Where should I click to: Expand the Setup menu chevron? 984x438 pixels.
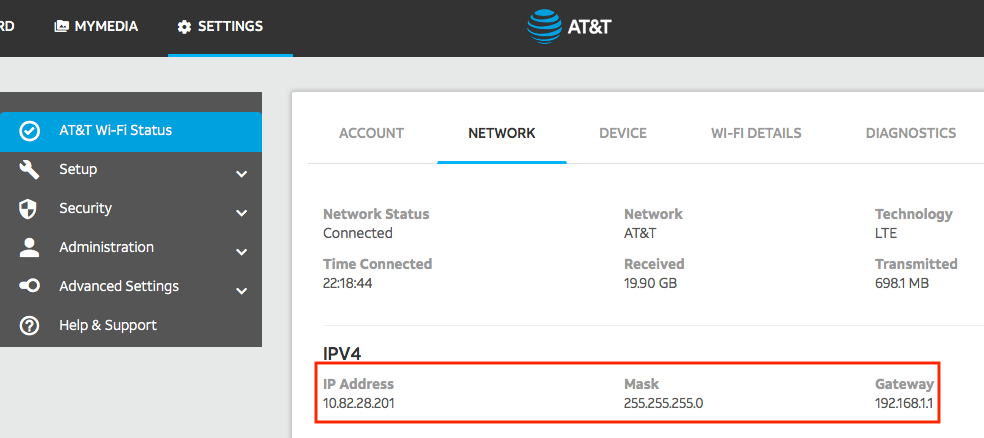[x=241, y=174]
